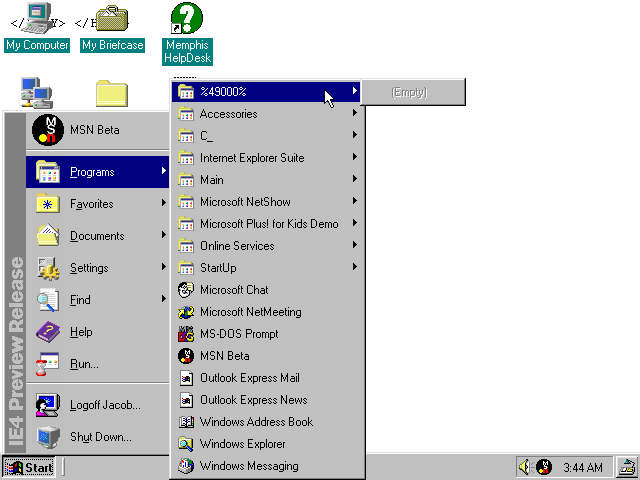
Task: Click the Shut Down monitor icon
Action: (48, 437)
